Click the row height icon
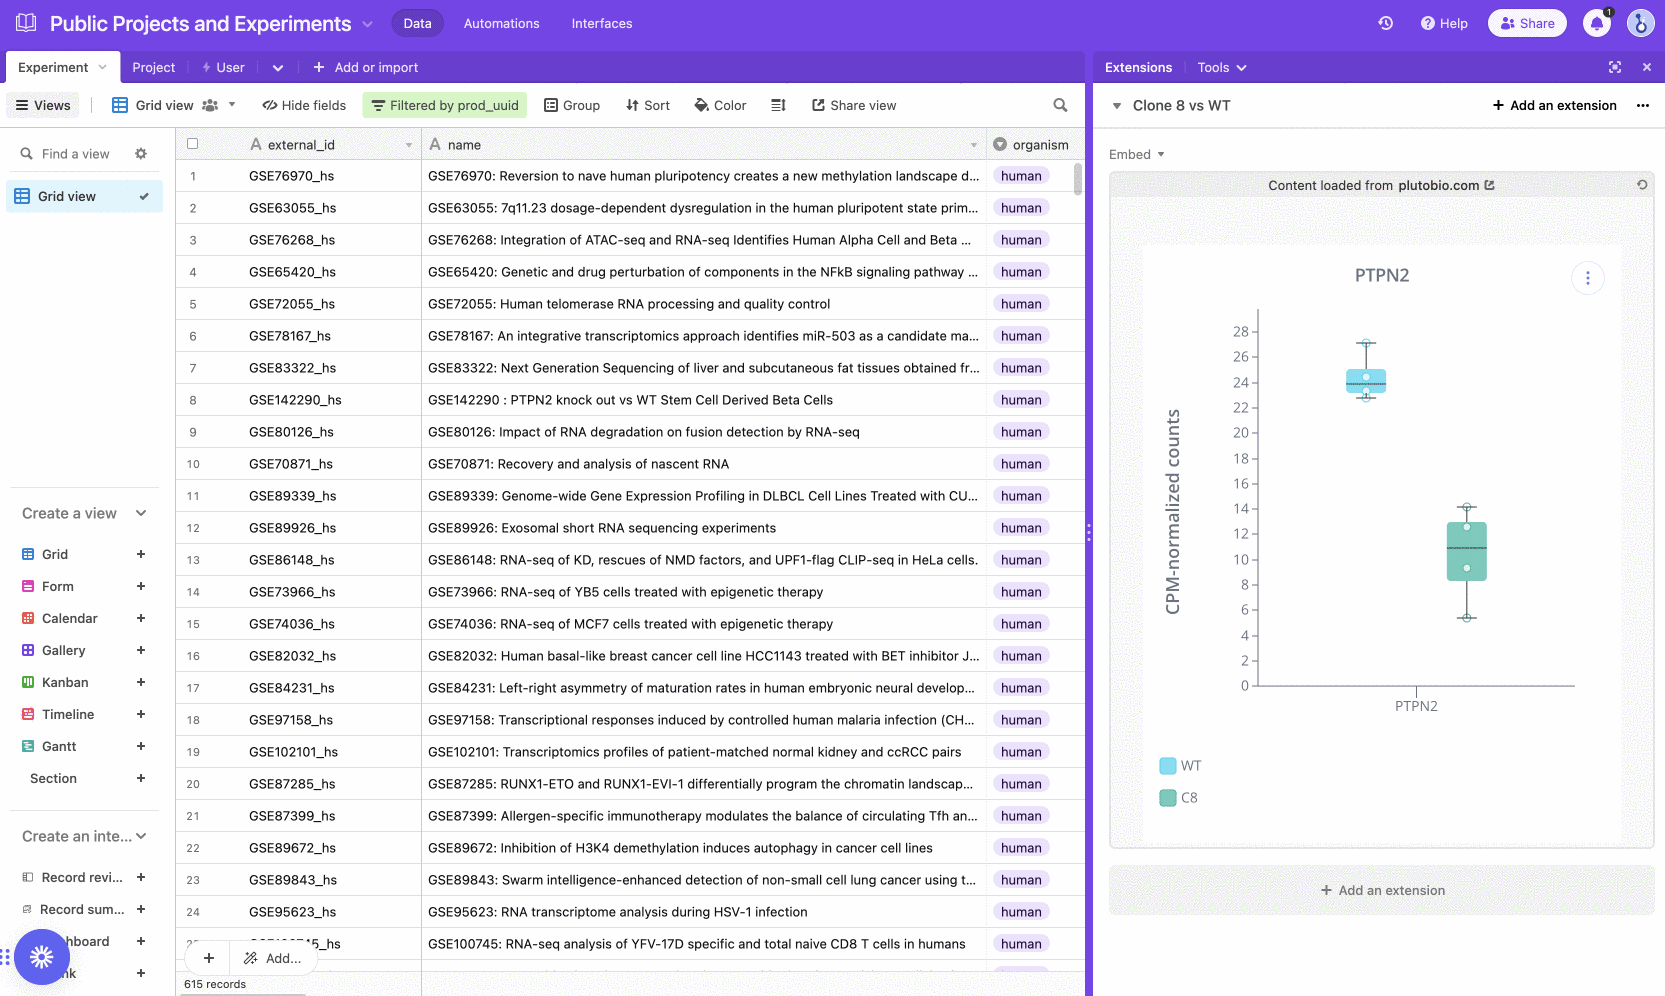The width and height of the screenshot is (1665, 996). tap(778, 105)
